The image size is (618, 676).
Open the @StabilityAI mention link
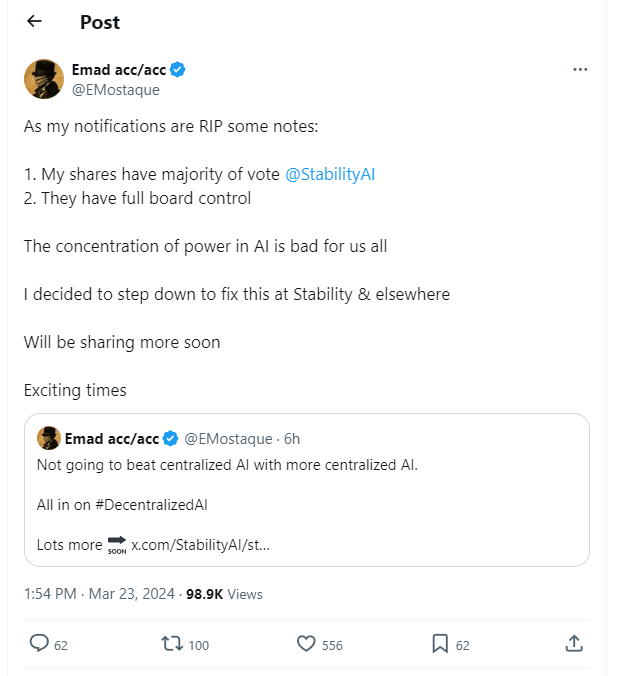point(330,174)
